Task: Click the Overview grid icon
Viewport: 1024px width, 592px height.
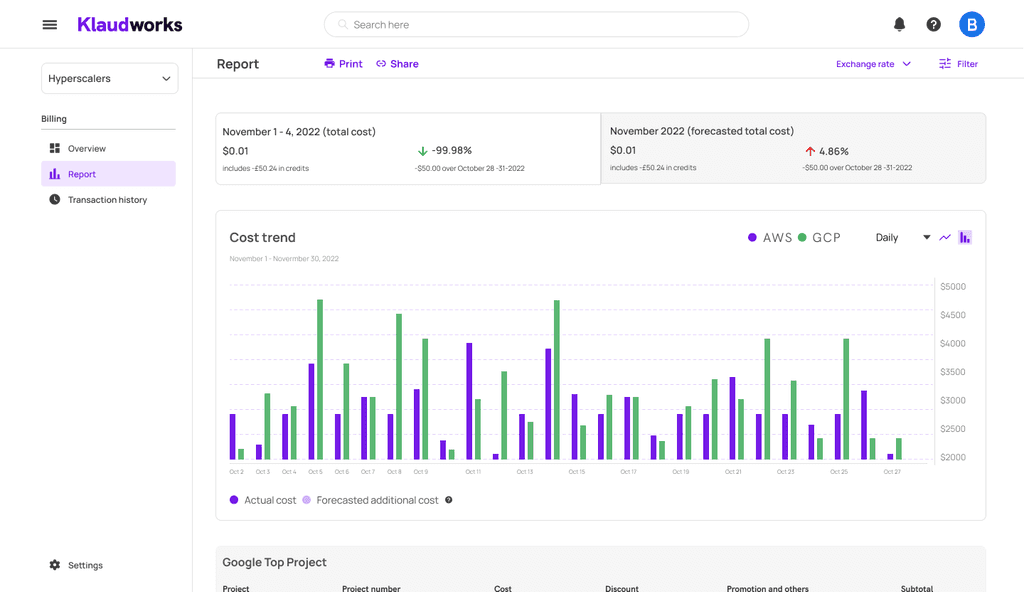Action: coord(55,148)
